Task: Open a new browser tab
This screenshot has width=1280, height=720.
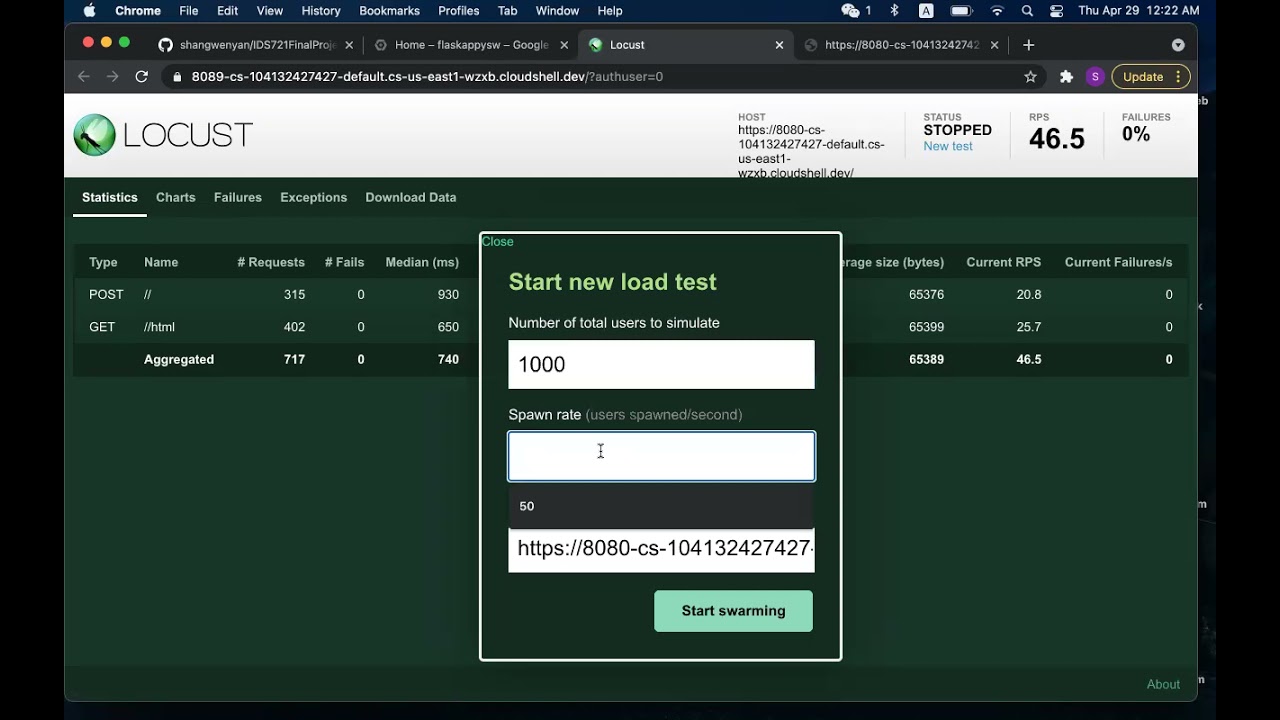Action: [1028, 45]
